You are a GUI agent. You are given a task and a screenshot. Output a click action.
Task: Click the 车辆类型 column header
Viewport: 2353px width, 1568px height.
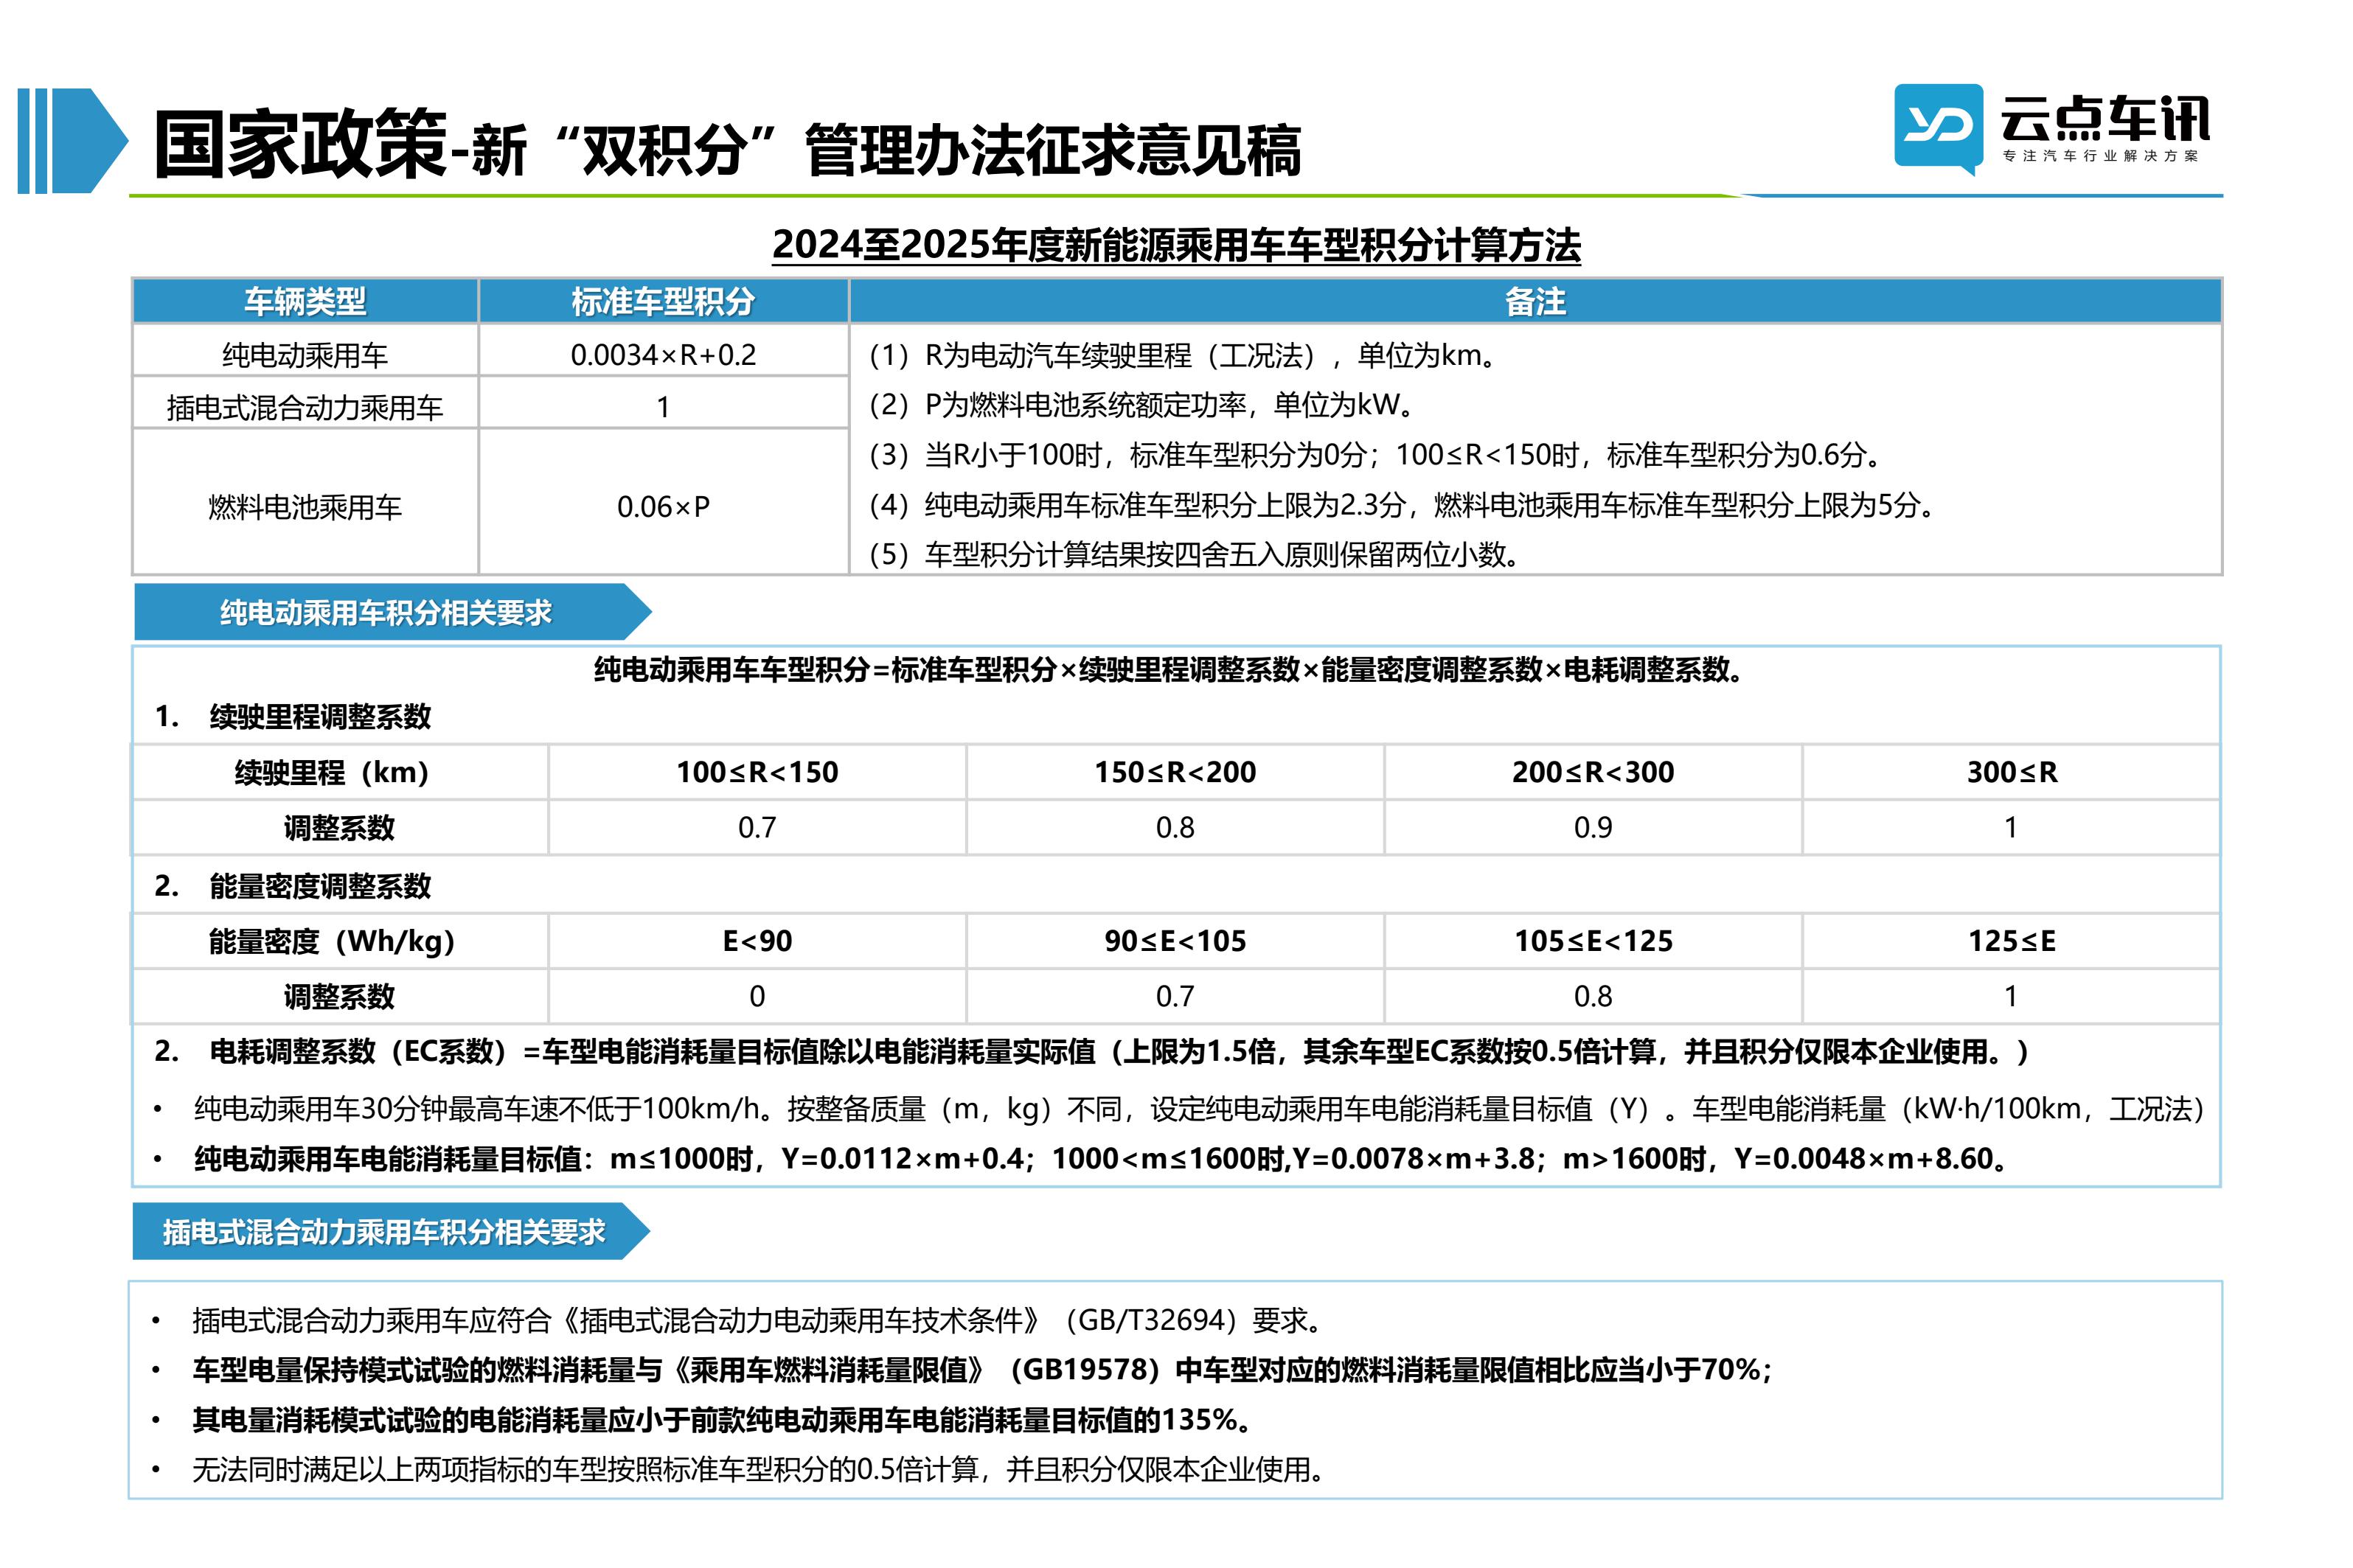[x=305, y=301]
